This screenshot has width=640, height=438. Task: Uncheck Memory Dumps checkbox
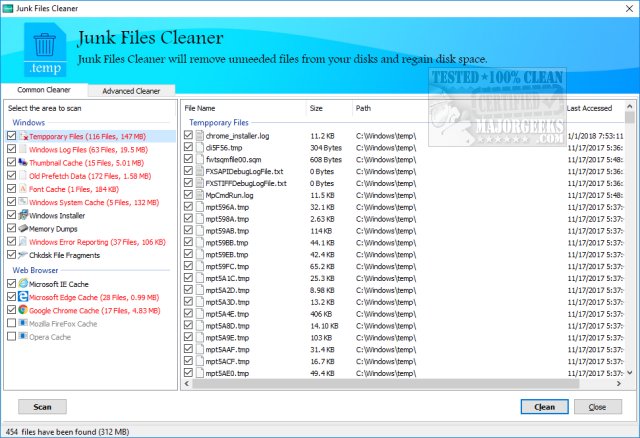11,228
